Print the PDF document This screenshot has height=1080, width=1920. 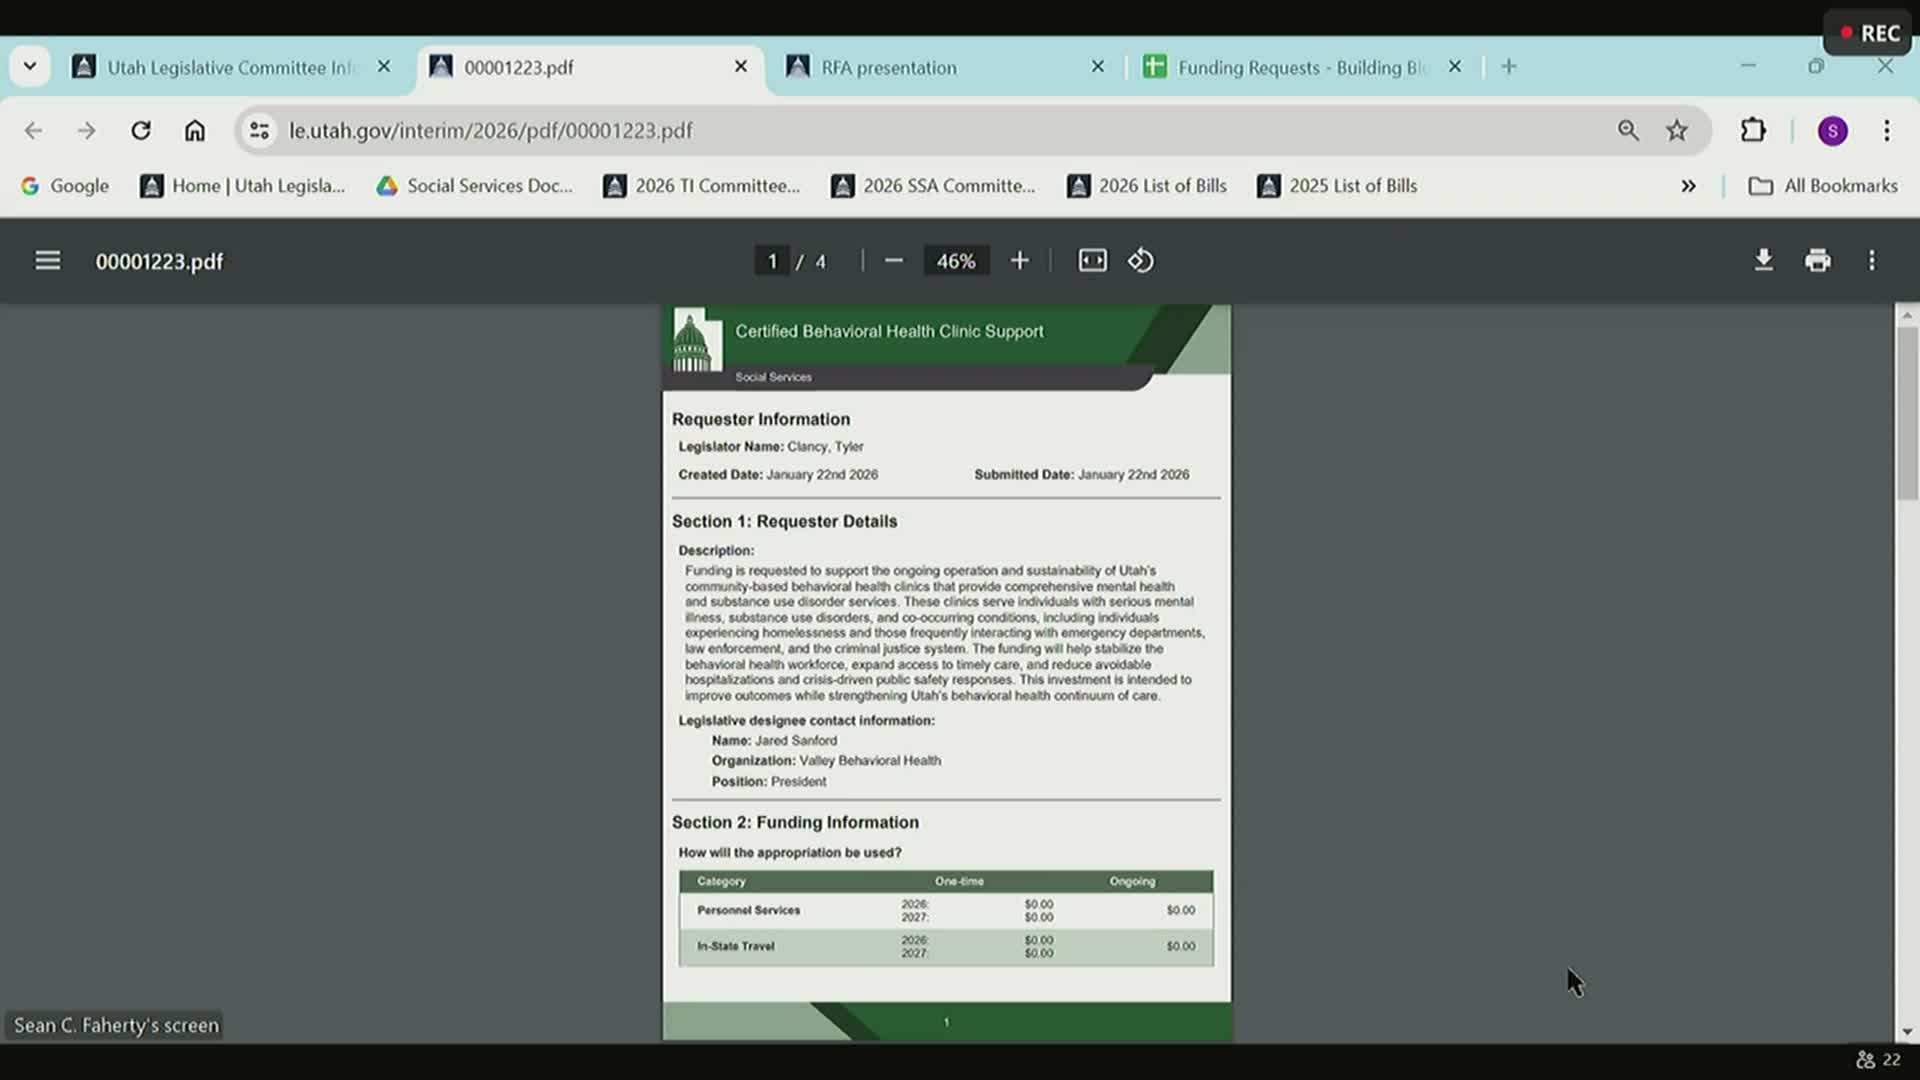1818,261
